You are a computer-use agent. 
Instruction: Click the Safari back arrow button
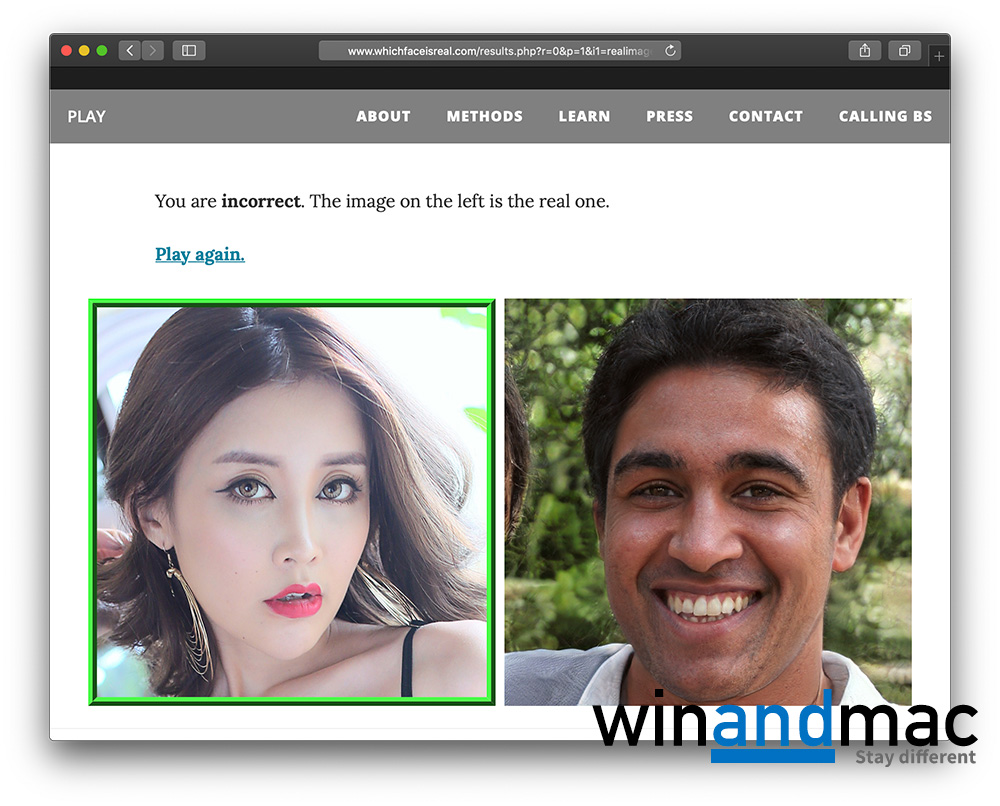coord(129,51)
